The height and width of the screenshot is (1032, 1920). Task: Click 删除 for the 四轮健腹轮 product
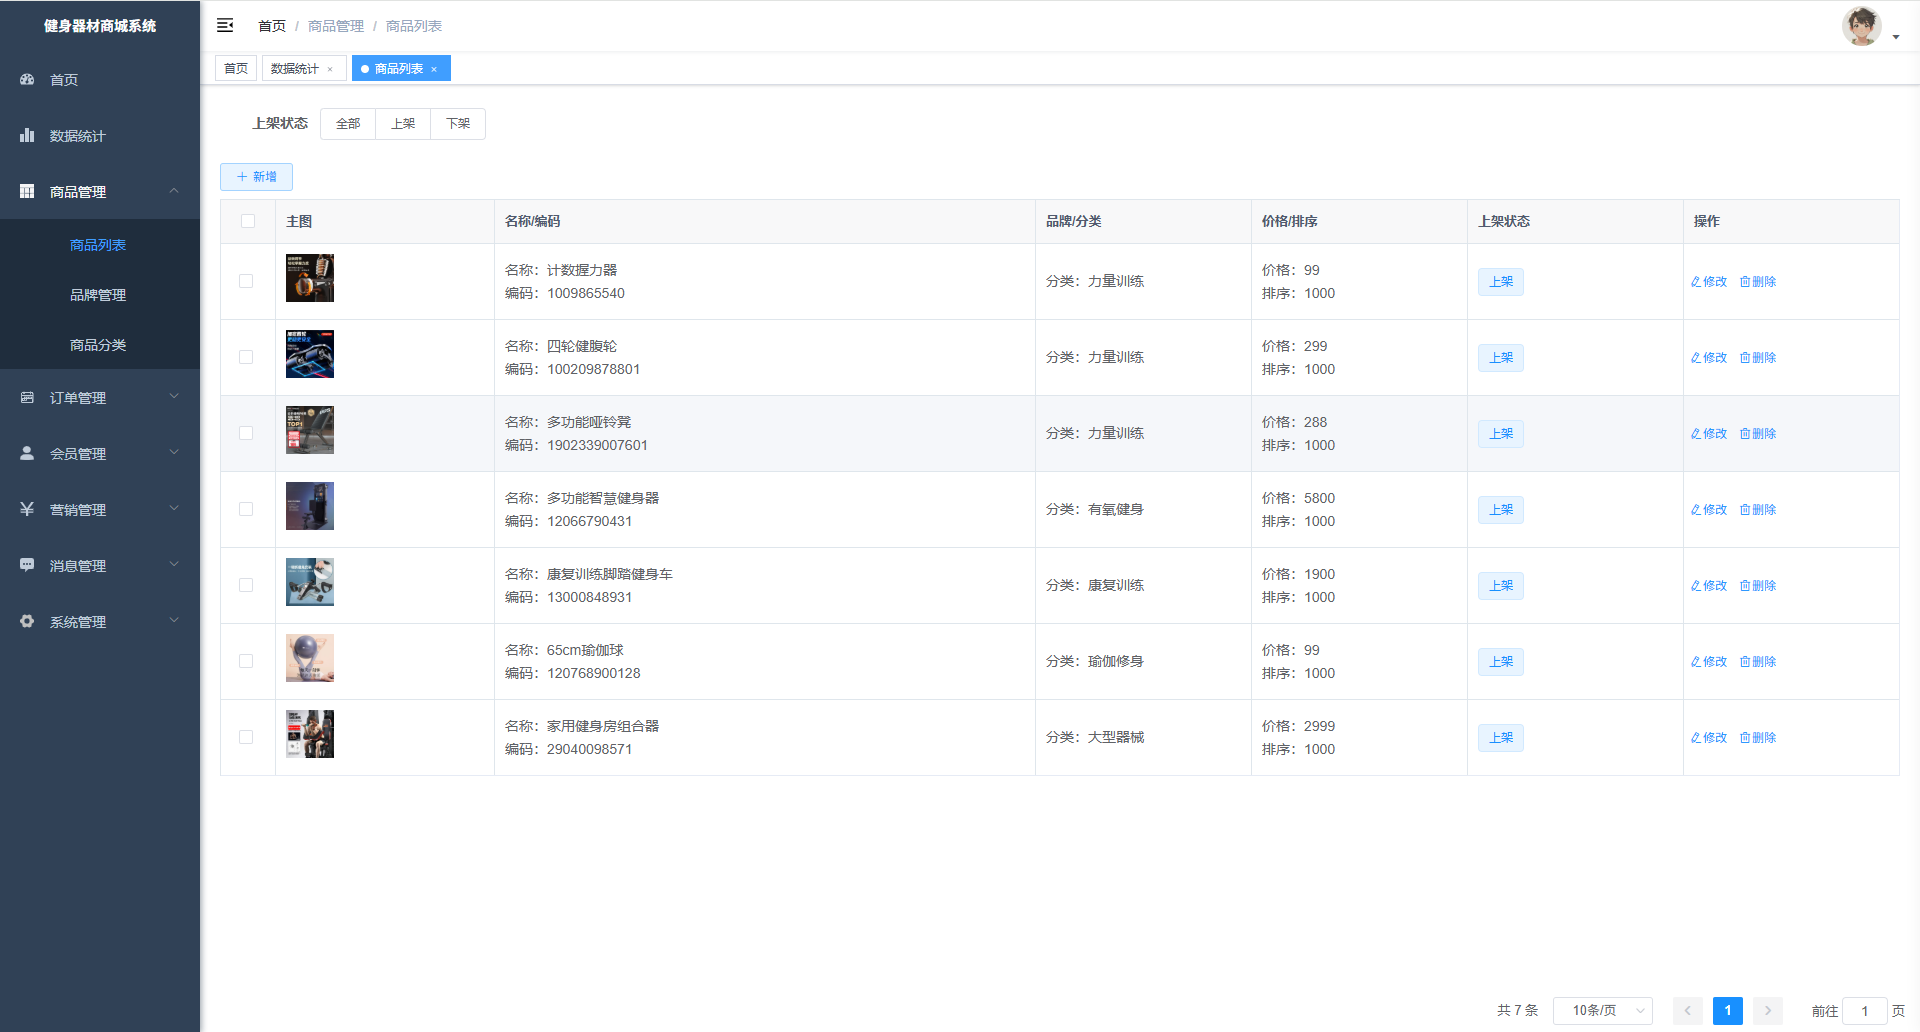point(1758,357)
